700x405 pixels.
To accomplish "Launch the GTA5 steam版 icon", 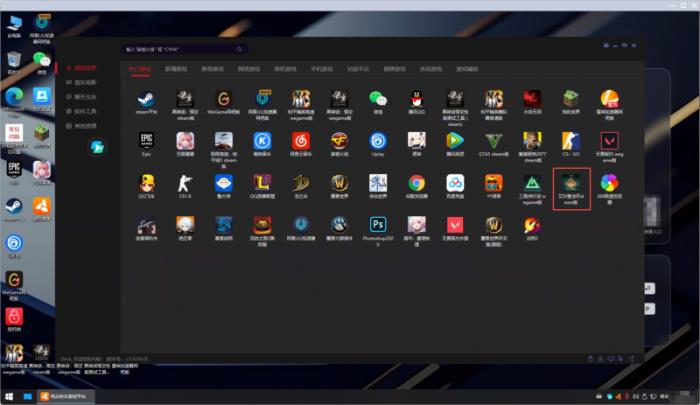I will tap(493, 141).
